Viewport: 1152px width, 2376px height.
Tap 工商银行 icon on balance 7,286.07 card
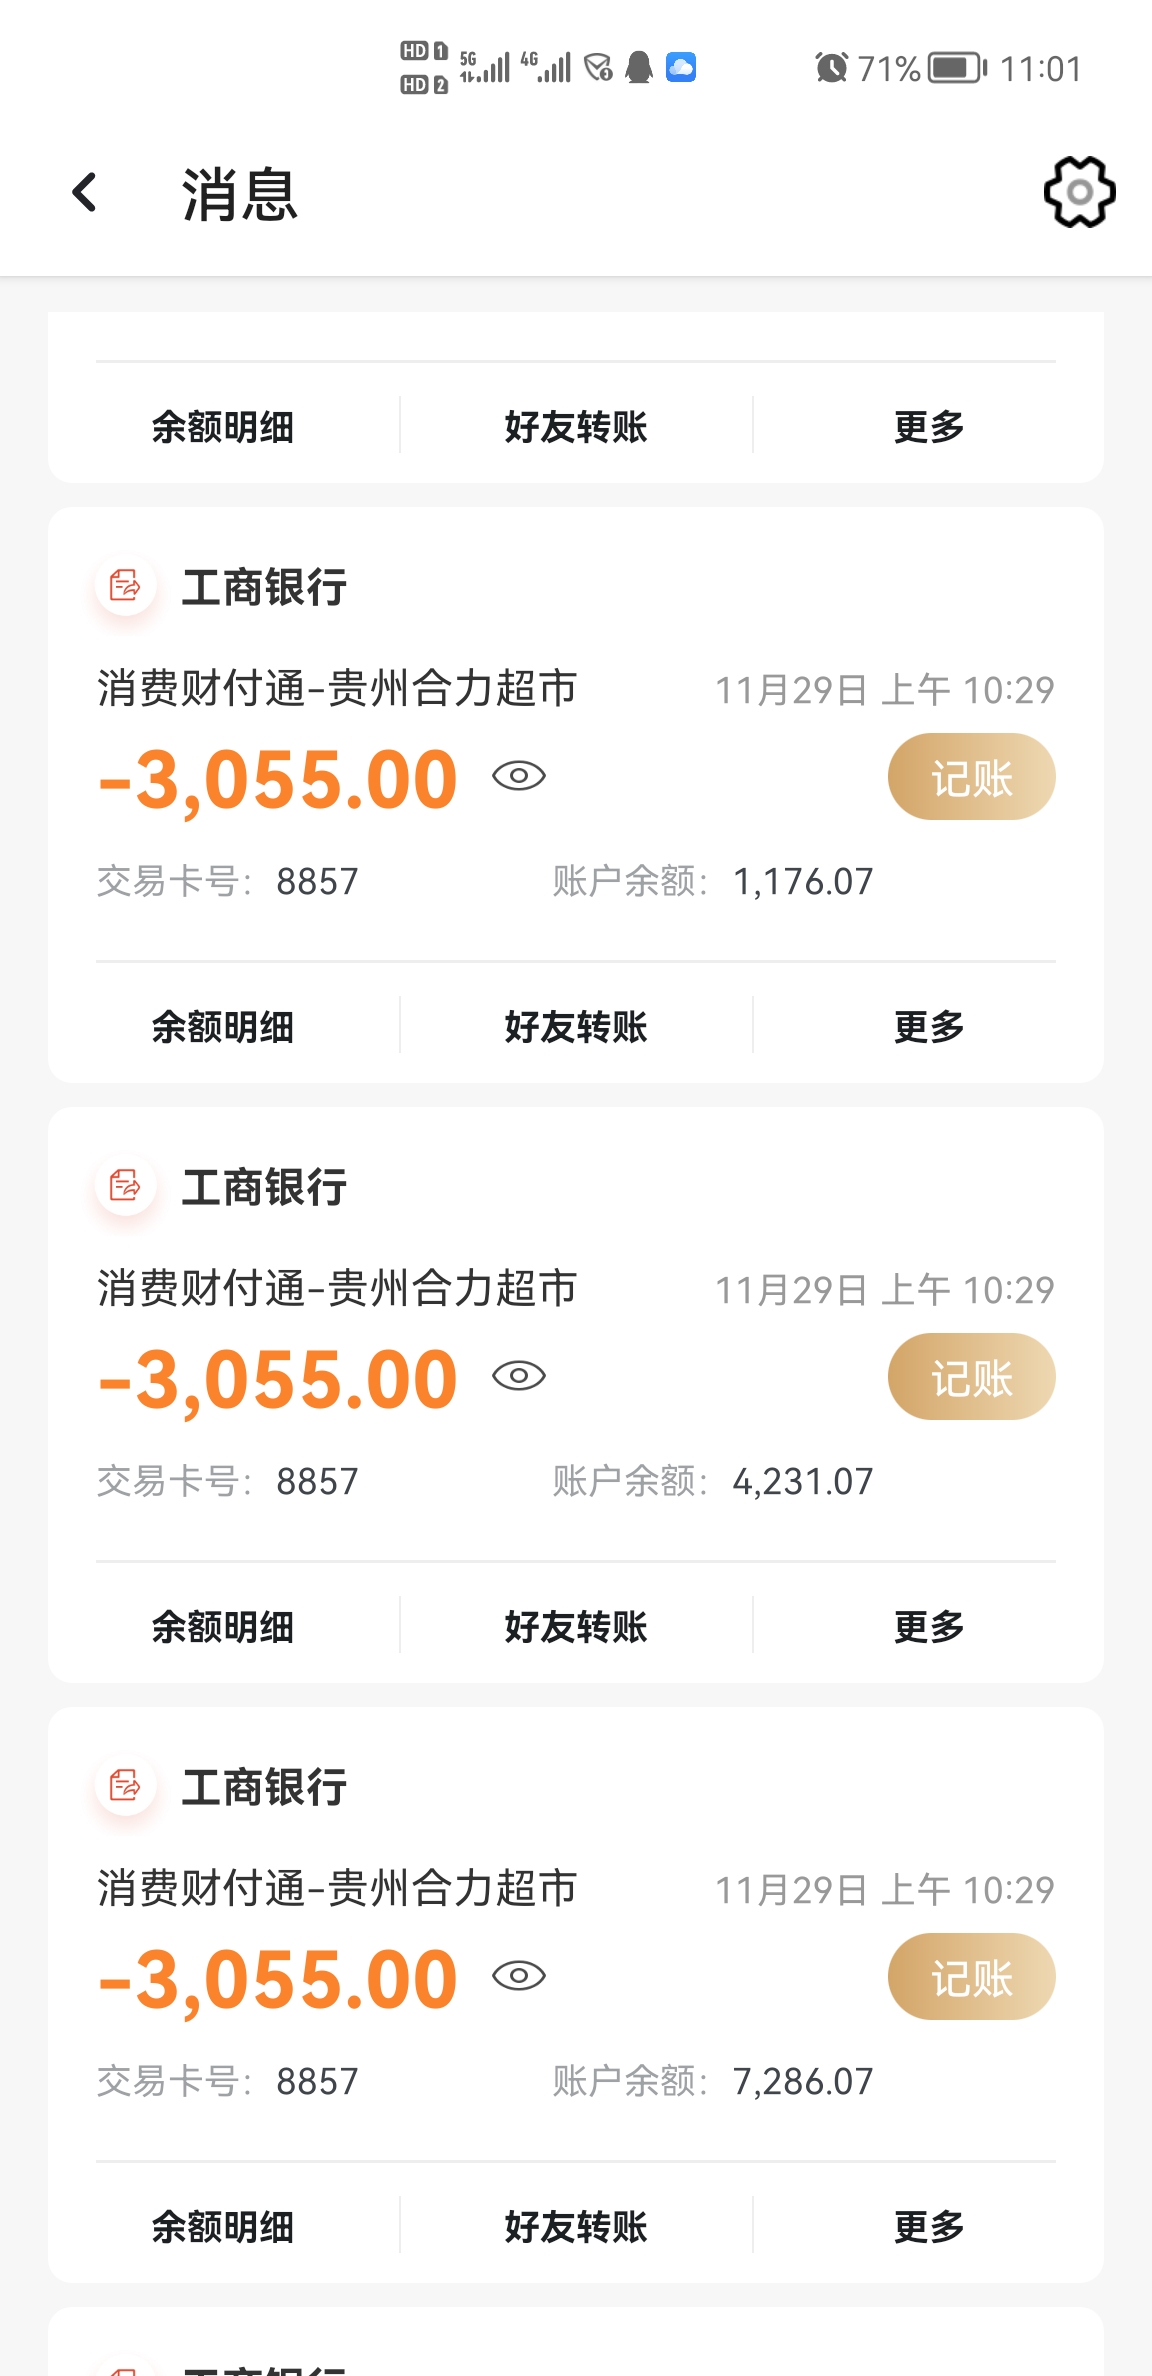point(126,1786)
